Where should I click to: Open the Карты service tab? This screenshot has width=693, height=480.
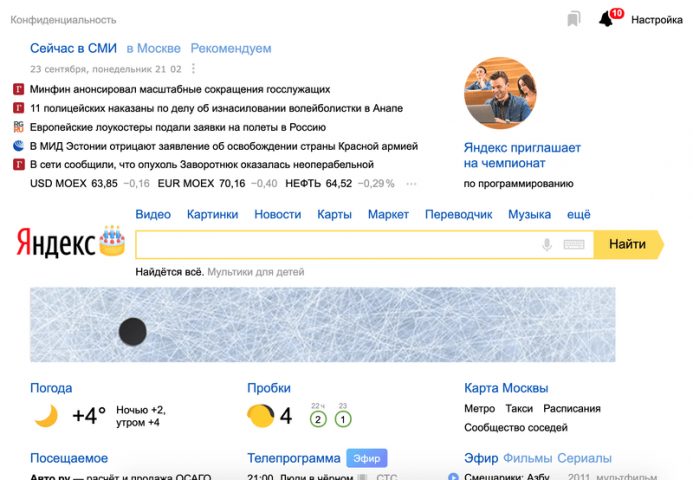click(x=335, y=214)
